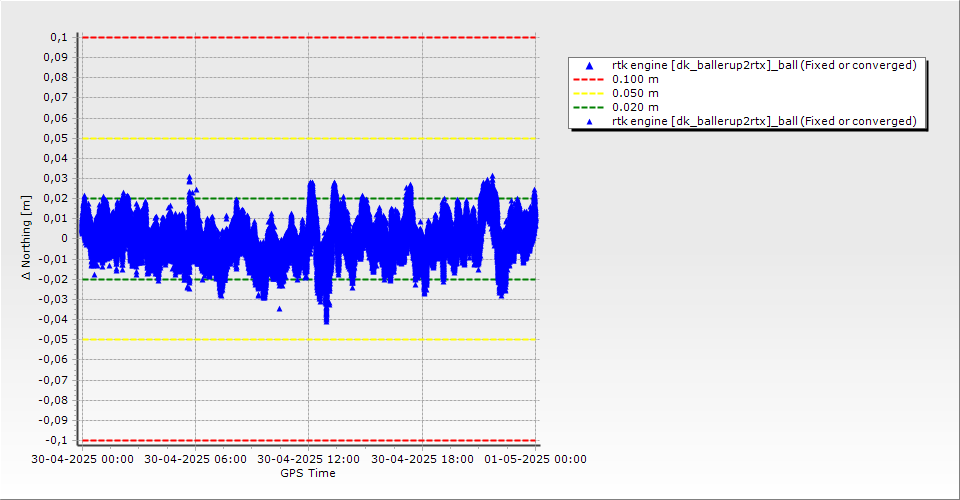960x500 pixels.
Task: Click the large blue triangle legend marker
Action: coord(590,65)
